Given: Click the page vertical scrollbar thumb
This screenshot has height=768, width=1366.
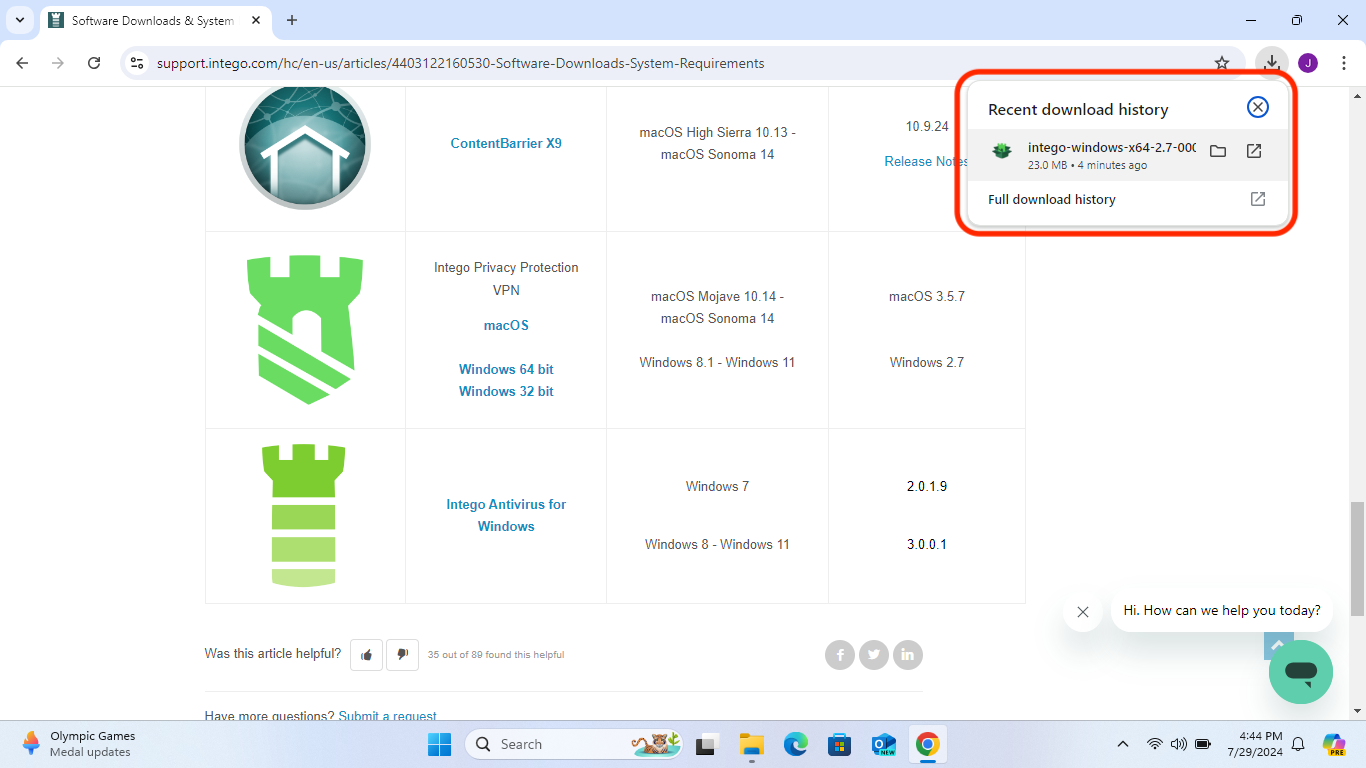Looking at the screenshot, I should pyautogui.click(x=1358, y=559).
